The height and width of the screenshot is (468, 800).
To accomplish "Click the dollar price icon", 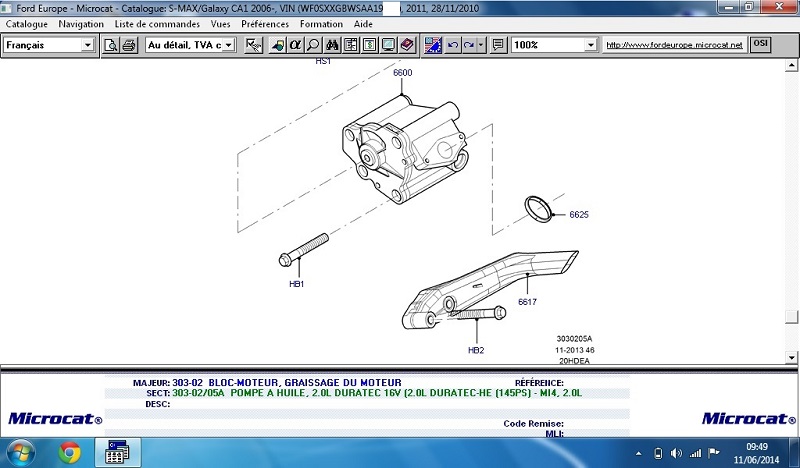I will point(370,45).
